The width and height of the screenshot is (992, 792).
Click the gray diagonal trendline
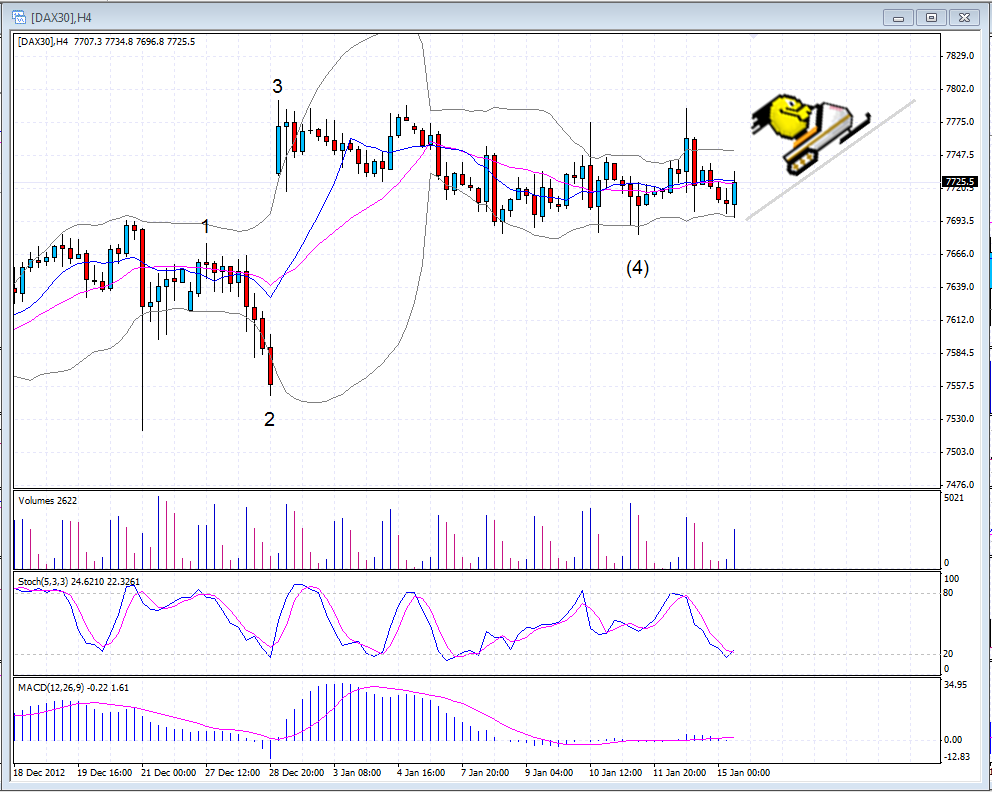830,159
